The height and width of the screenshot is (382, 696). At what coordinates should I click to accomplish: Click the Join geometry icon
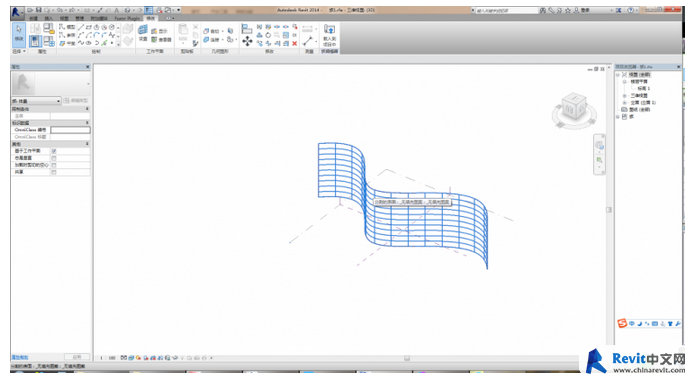pos(206,39)
